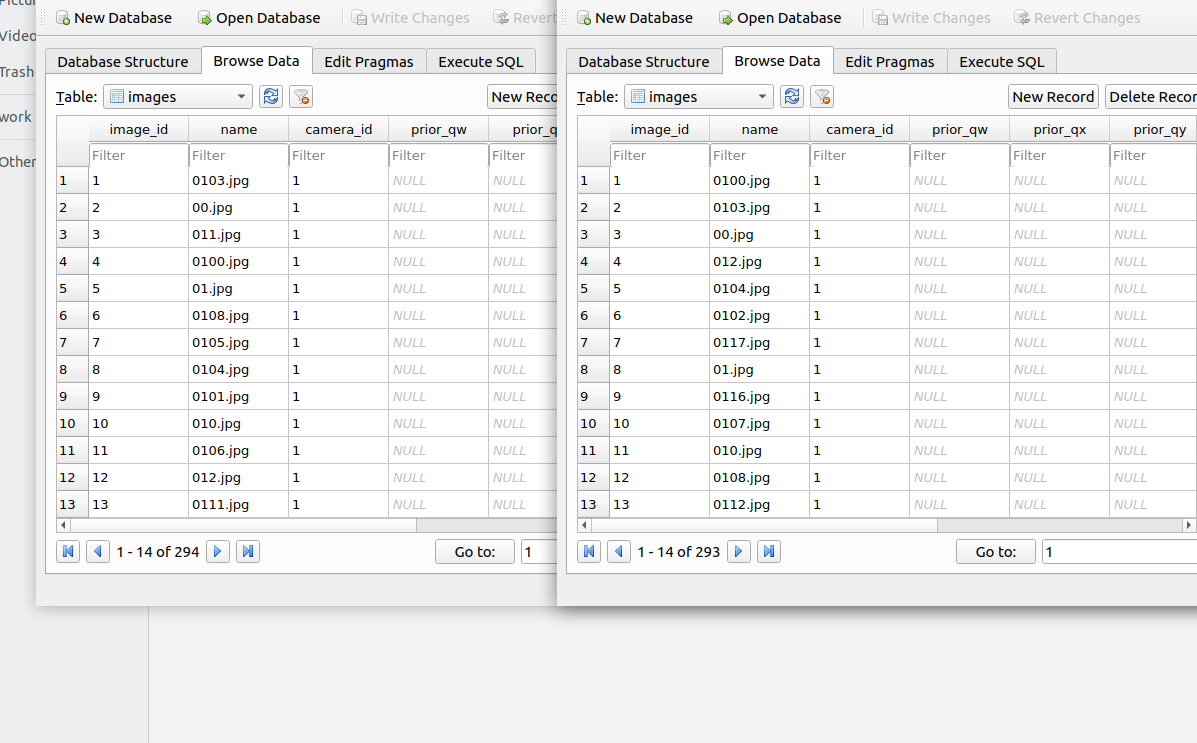Sort by image_id column in the left window
Viewport: 1197px width, 743px height.
click(138, 129)
